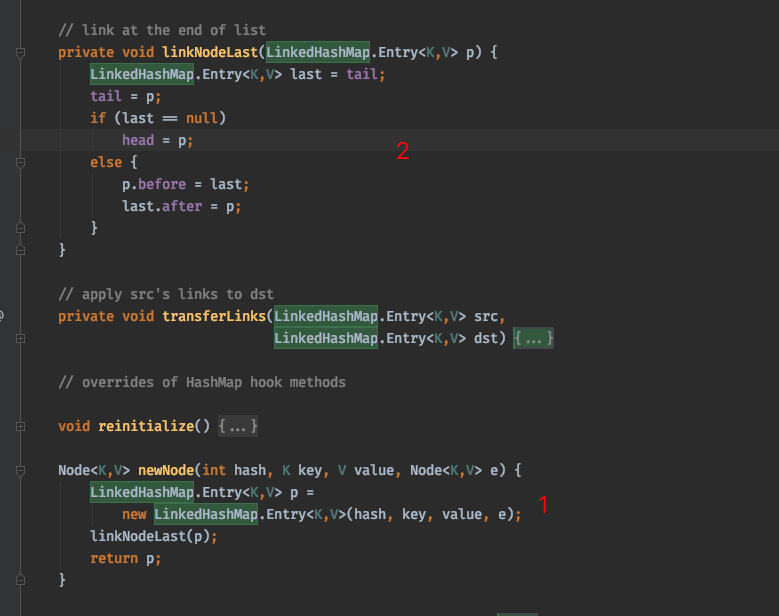This screenshot has width=779, height=616.
Task: Click the fold end marker of the else block
Action: pyautogui.click(x=20, y=228)
